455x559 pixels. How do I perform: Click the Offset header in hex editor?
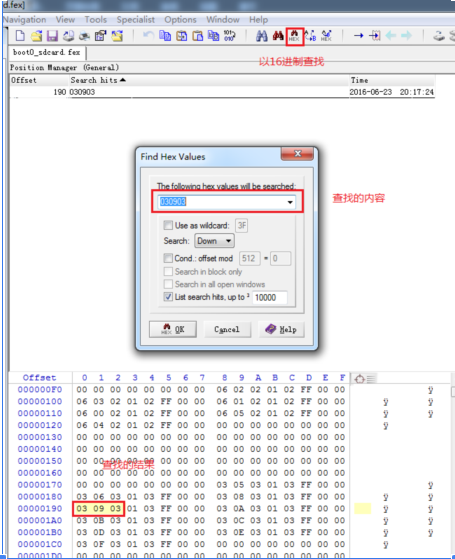coord(39,378)
